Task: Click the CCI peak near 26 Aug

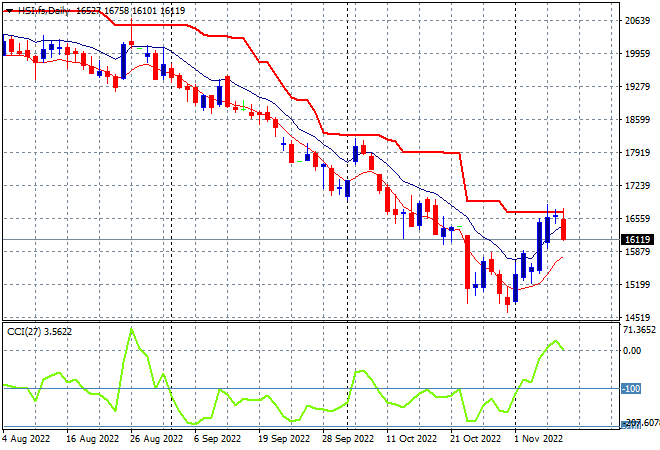Action: [131, 329]
